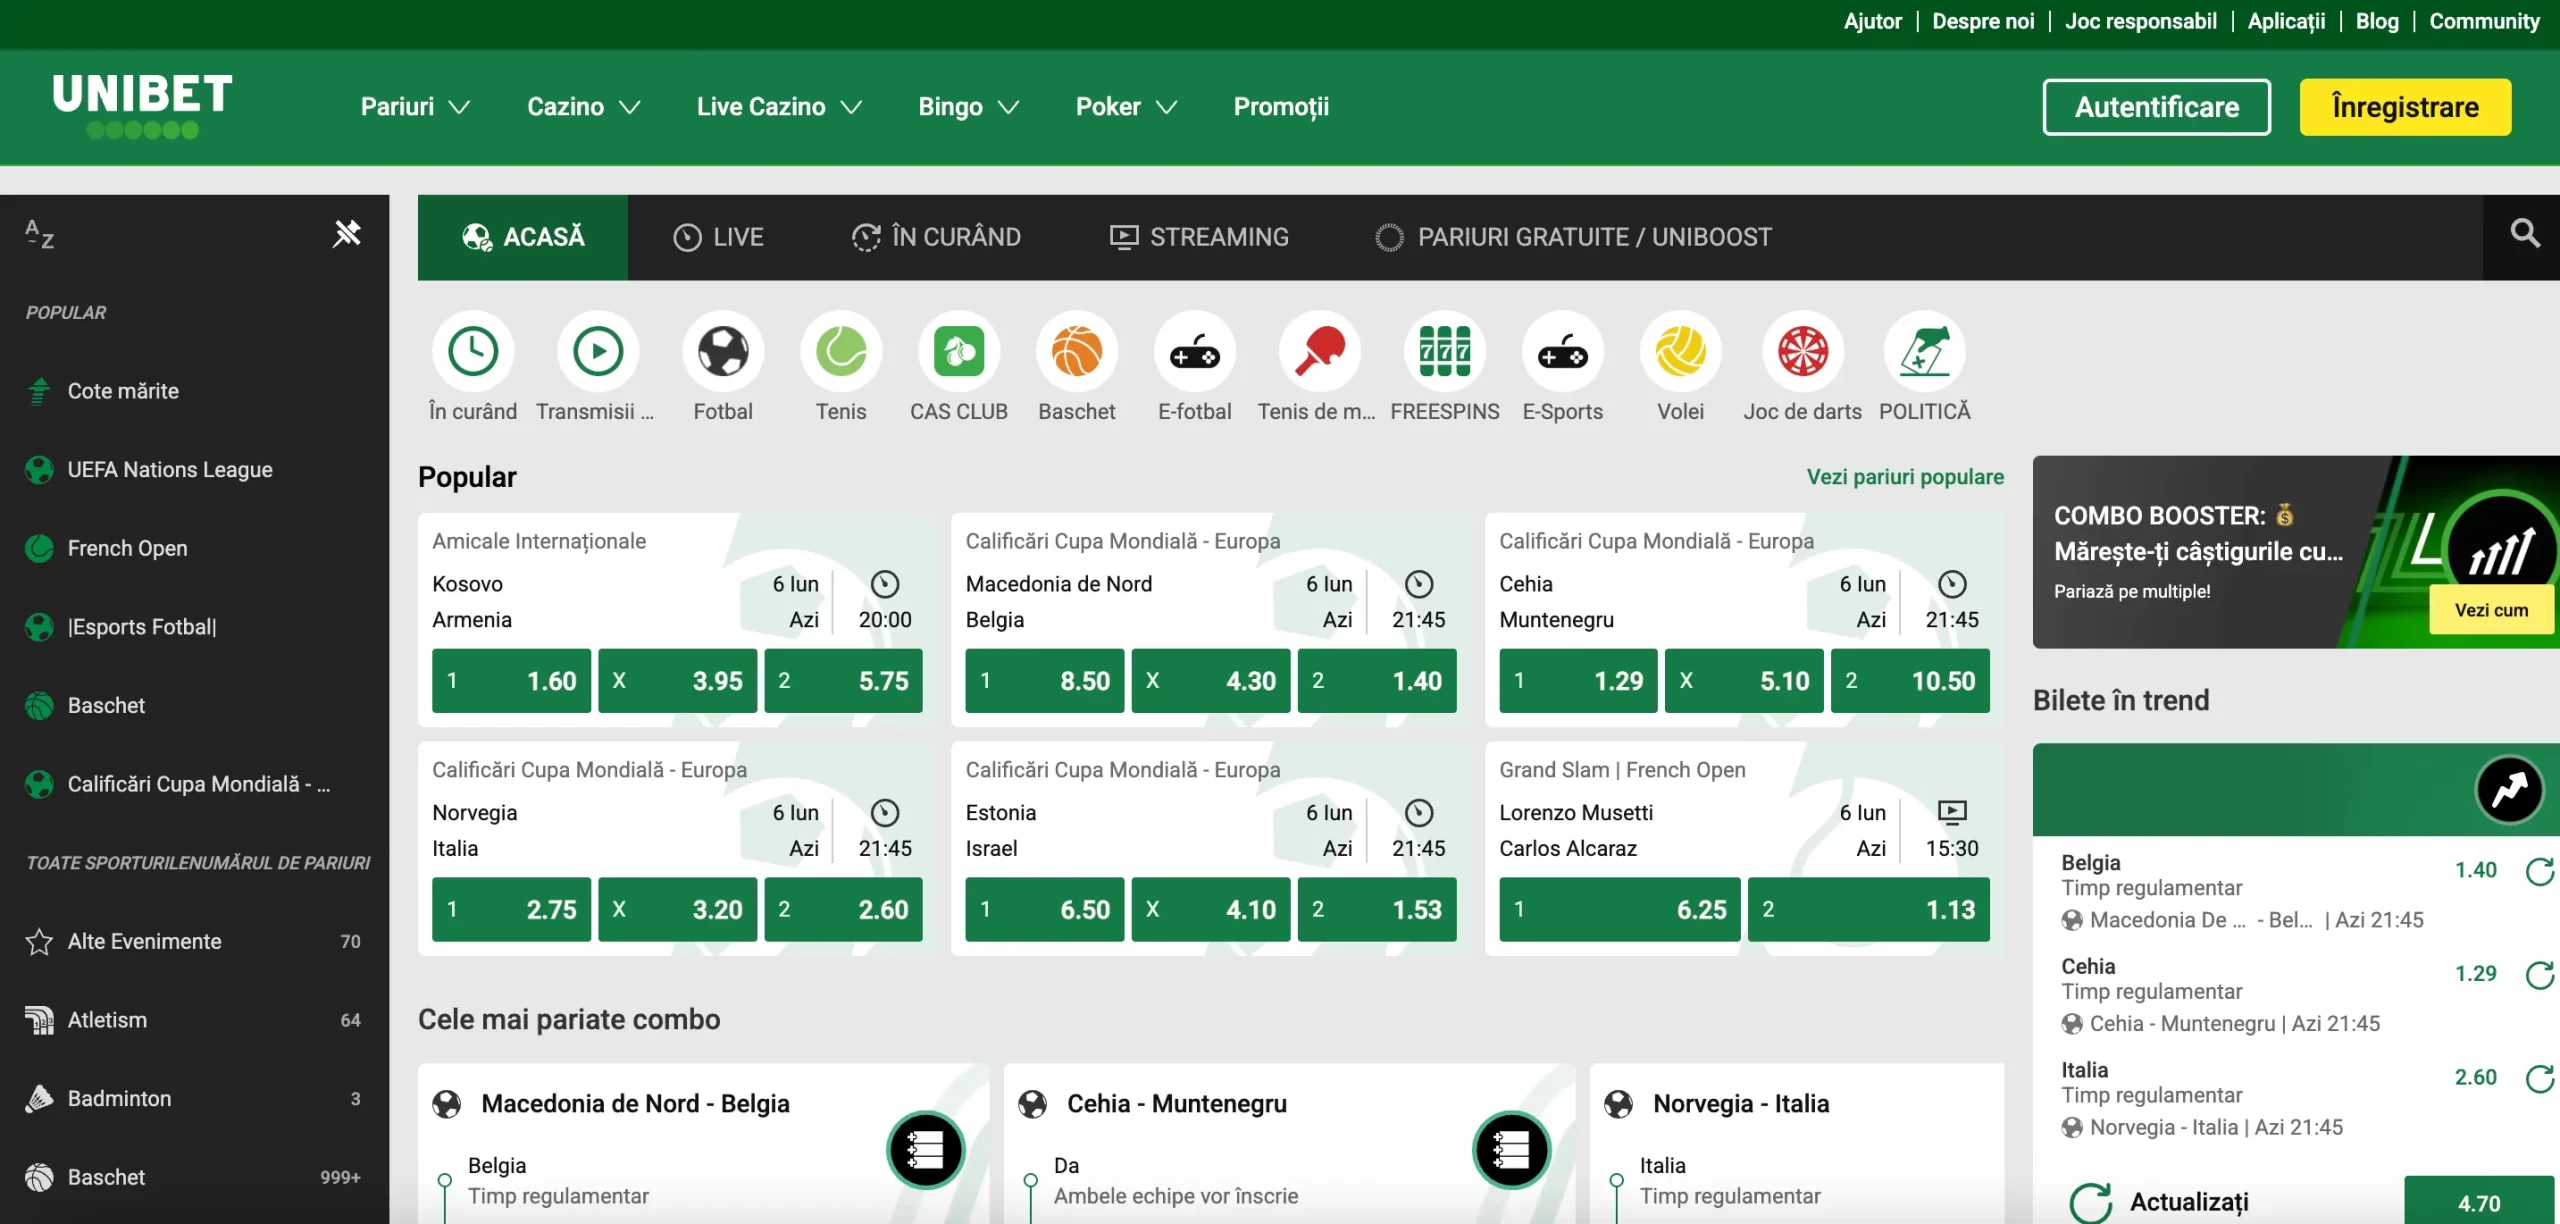Select the Joc de darts icon
This screenshot has height=1224, width=2560.
(x=1803, y=351)
